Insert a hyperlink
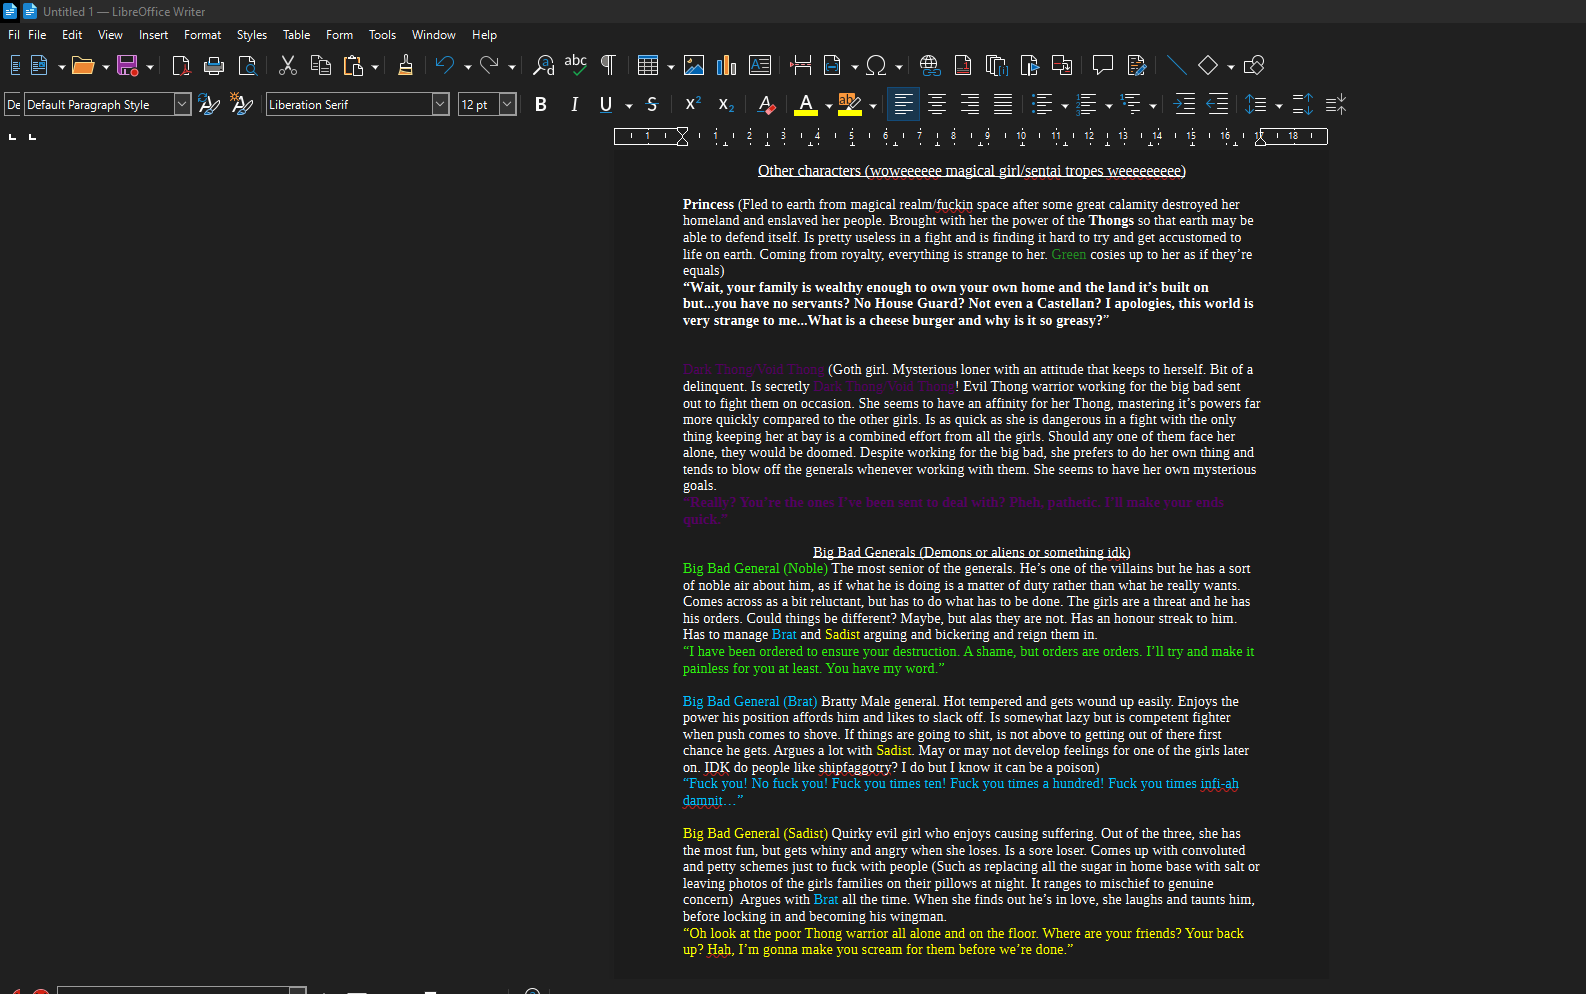 tap(930, 66)
